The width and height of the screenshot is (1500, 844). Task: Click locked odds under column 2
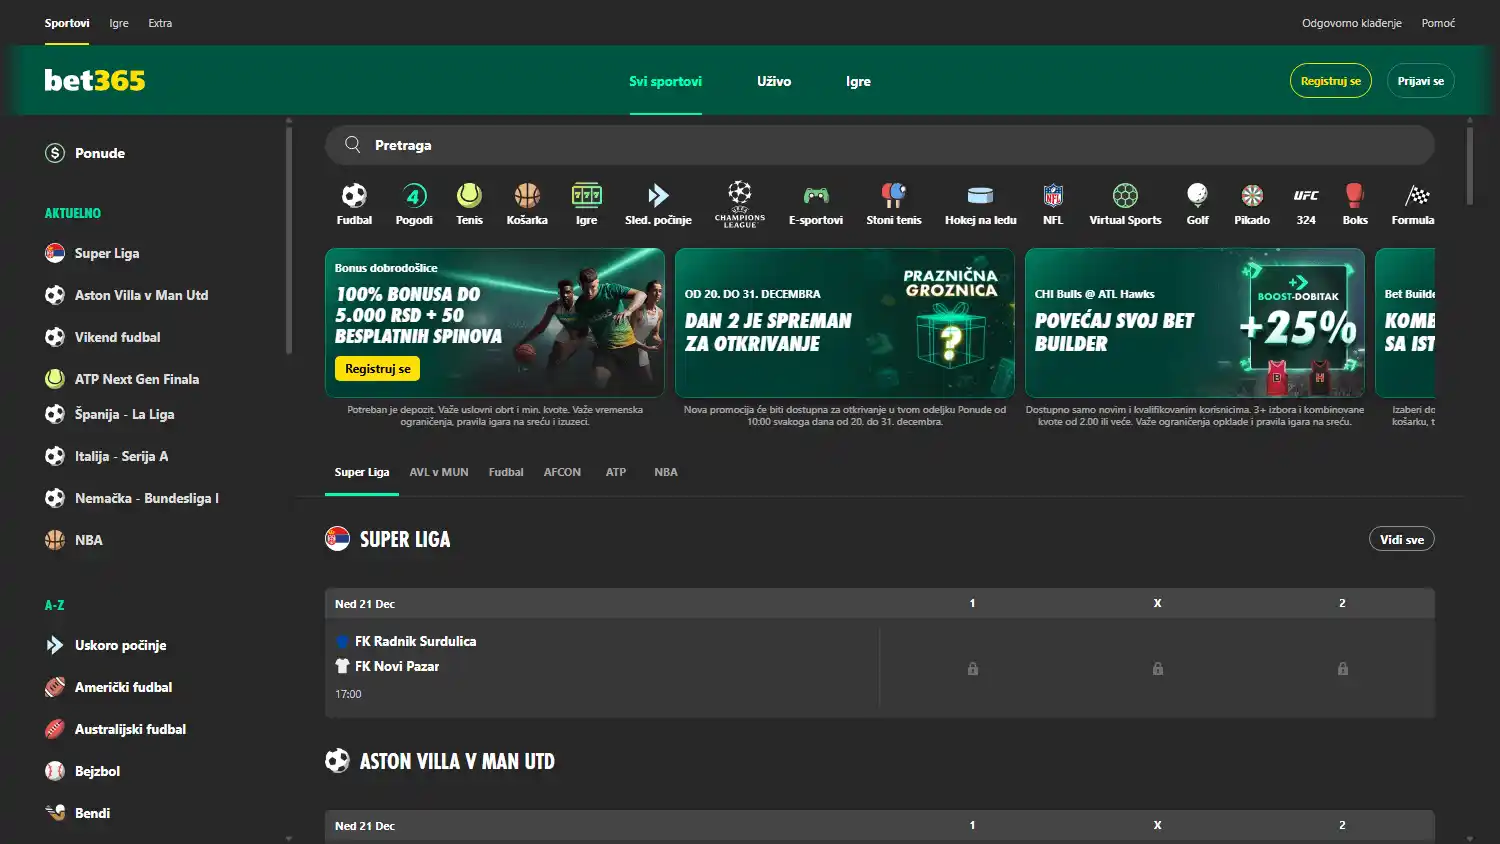click(1342, 669)
